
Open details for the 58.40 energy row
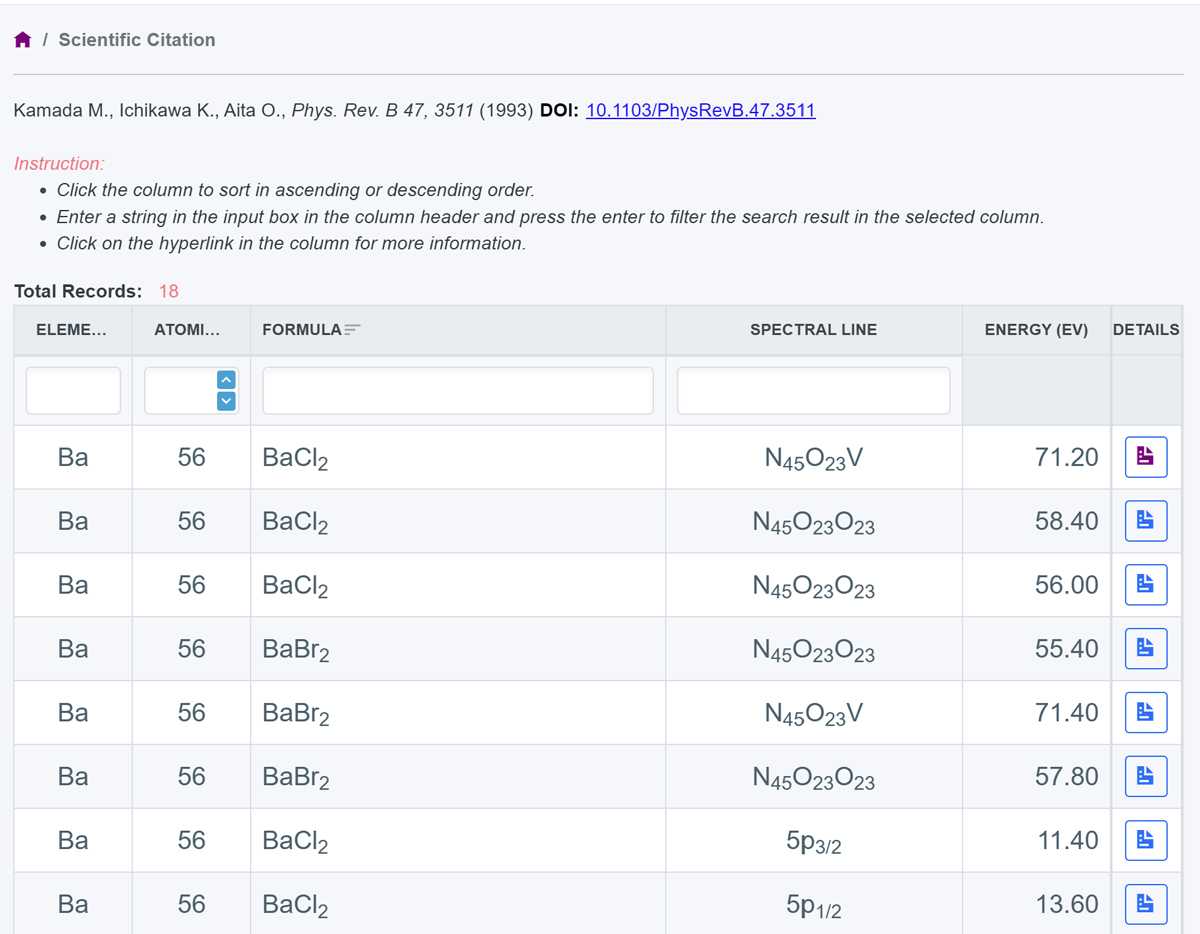point(1146,521)
